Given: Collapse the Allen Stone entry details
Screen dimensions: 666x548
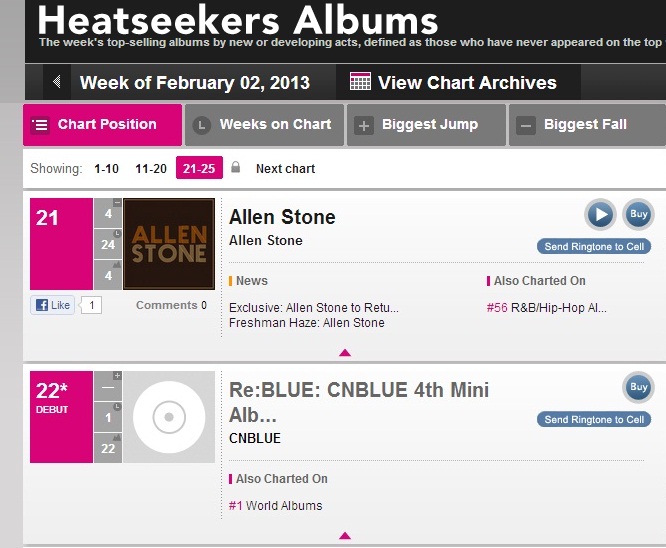Looking at the screenshot, I should [345, 352].
